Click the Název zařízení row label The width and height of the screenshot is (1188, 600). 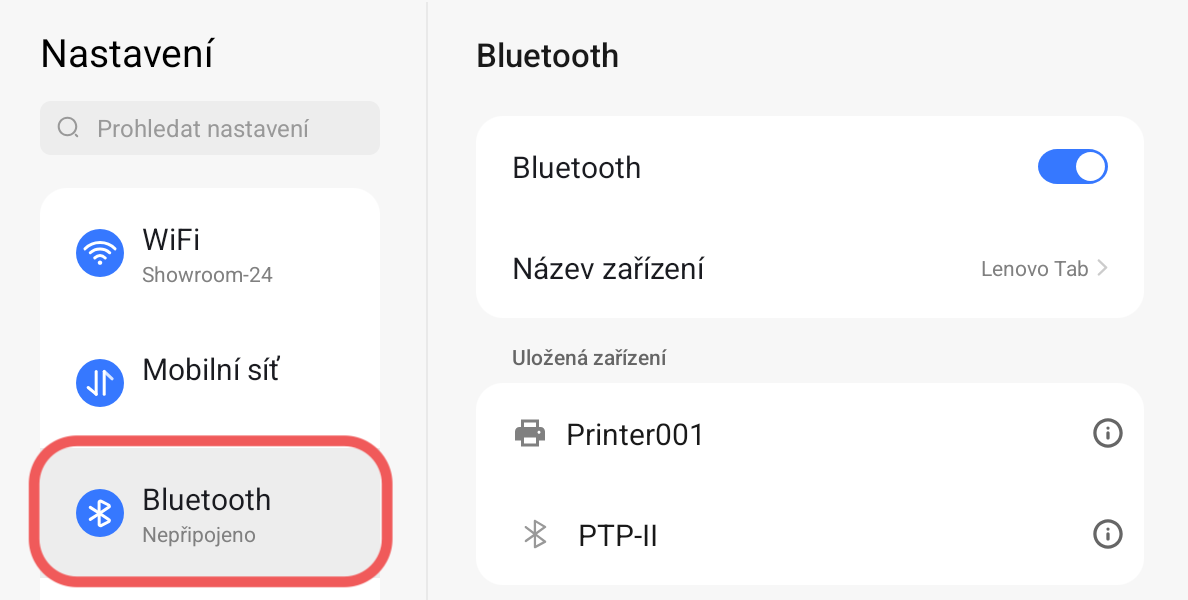coord(608,269)
